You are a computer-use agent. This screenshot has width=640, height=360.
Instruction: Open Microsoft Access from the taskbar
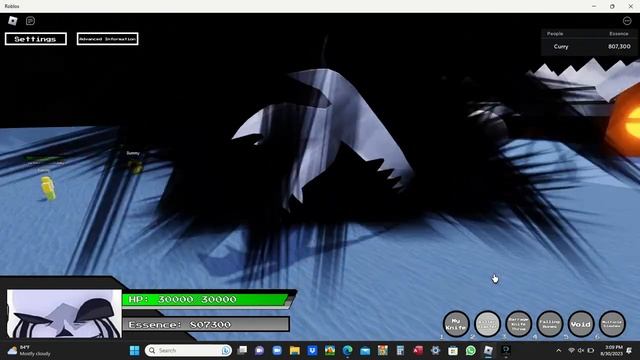point(418,350)
